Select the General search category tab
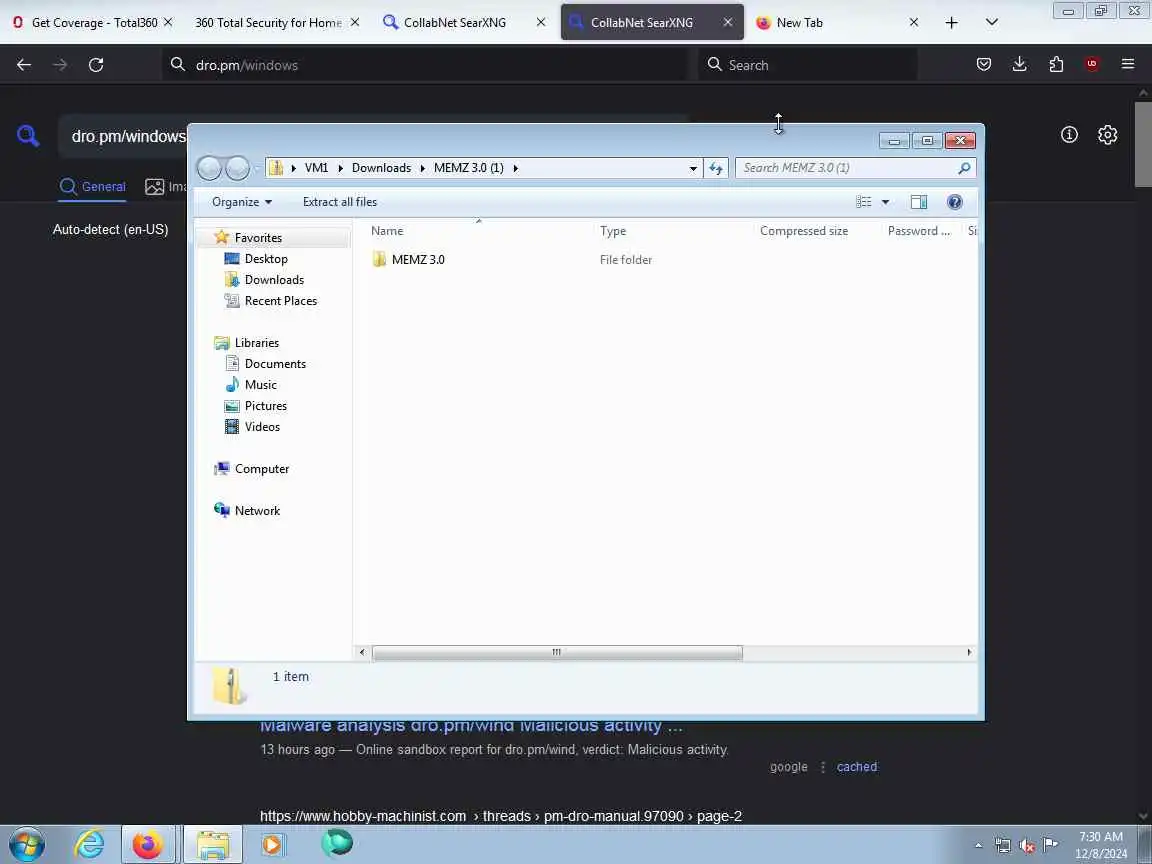 pyautogui.click(x=93, y=187)
